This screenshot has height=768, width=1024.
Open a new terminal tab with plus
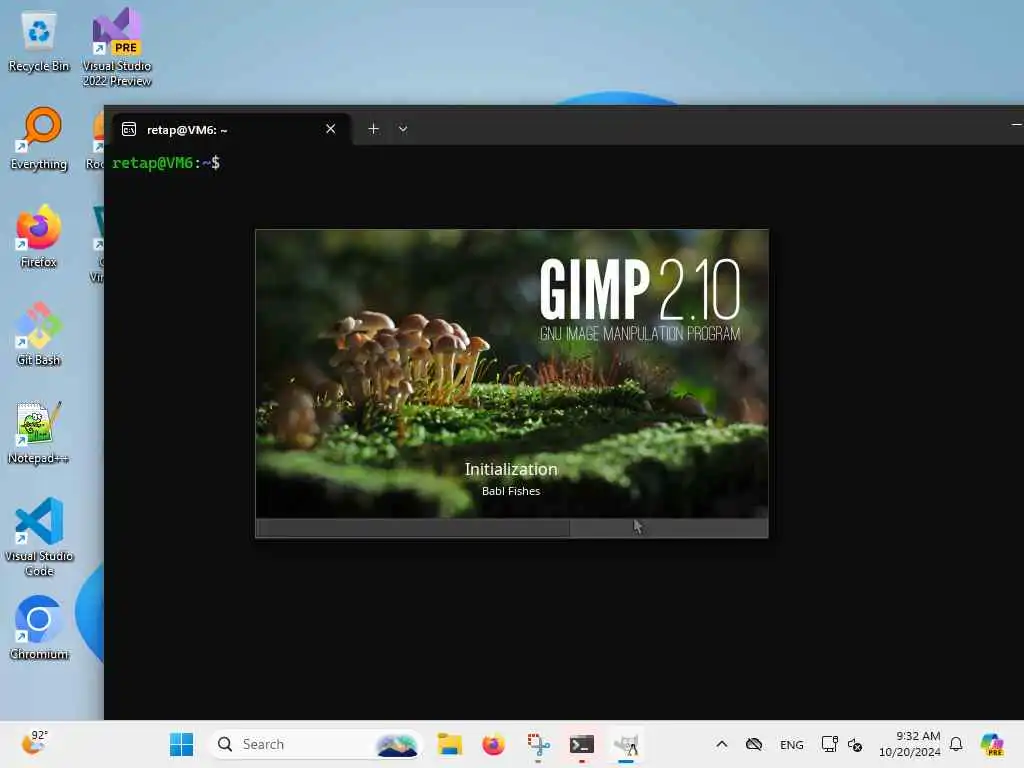(x=374, y=129)
